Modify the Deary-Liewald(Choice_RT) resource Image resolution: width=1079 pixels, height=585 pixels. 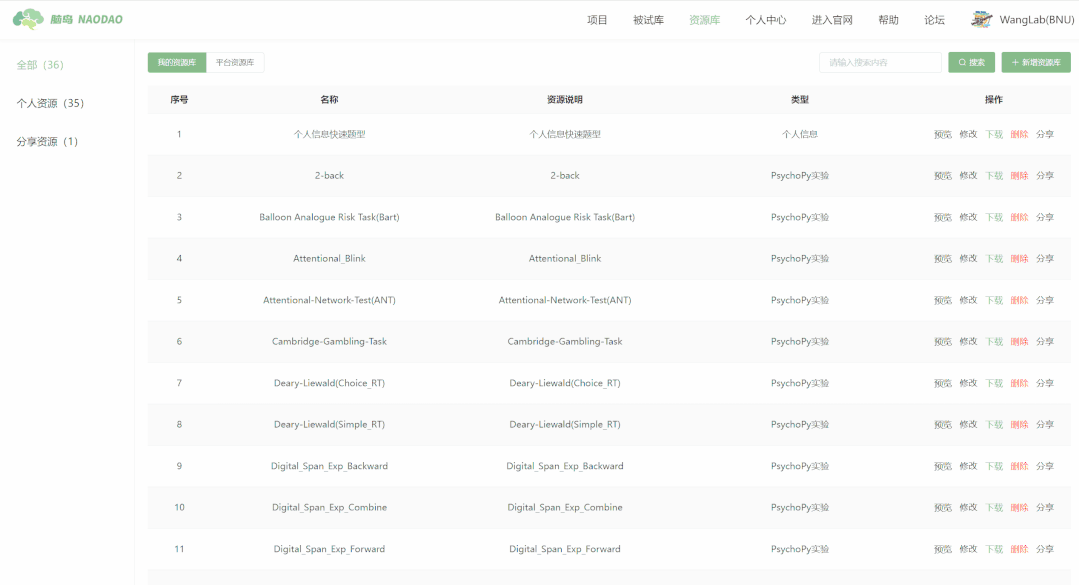[x=968, y=383]
